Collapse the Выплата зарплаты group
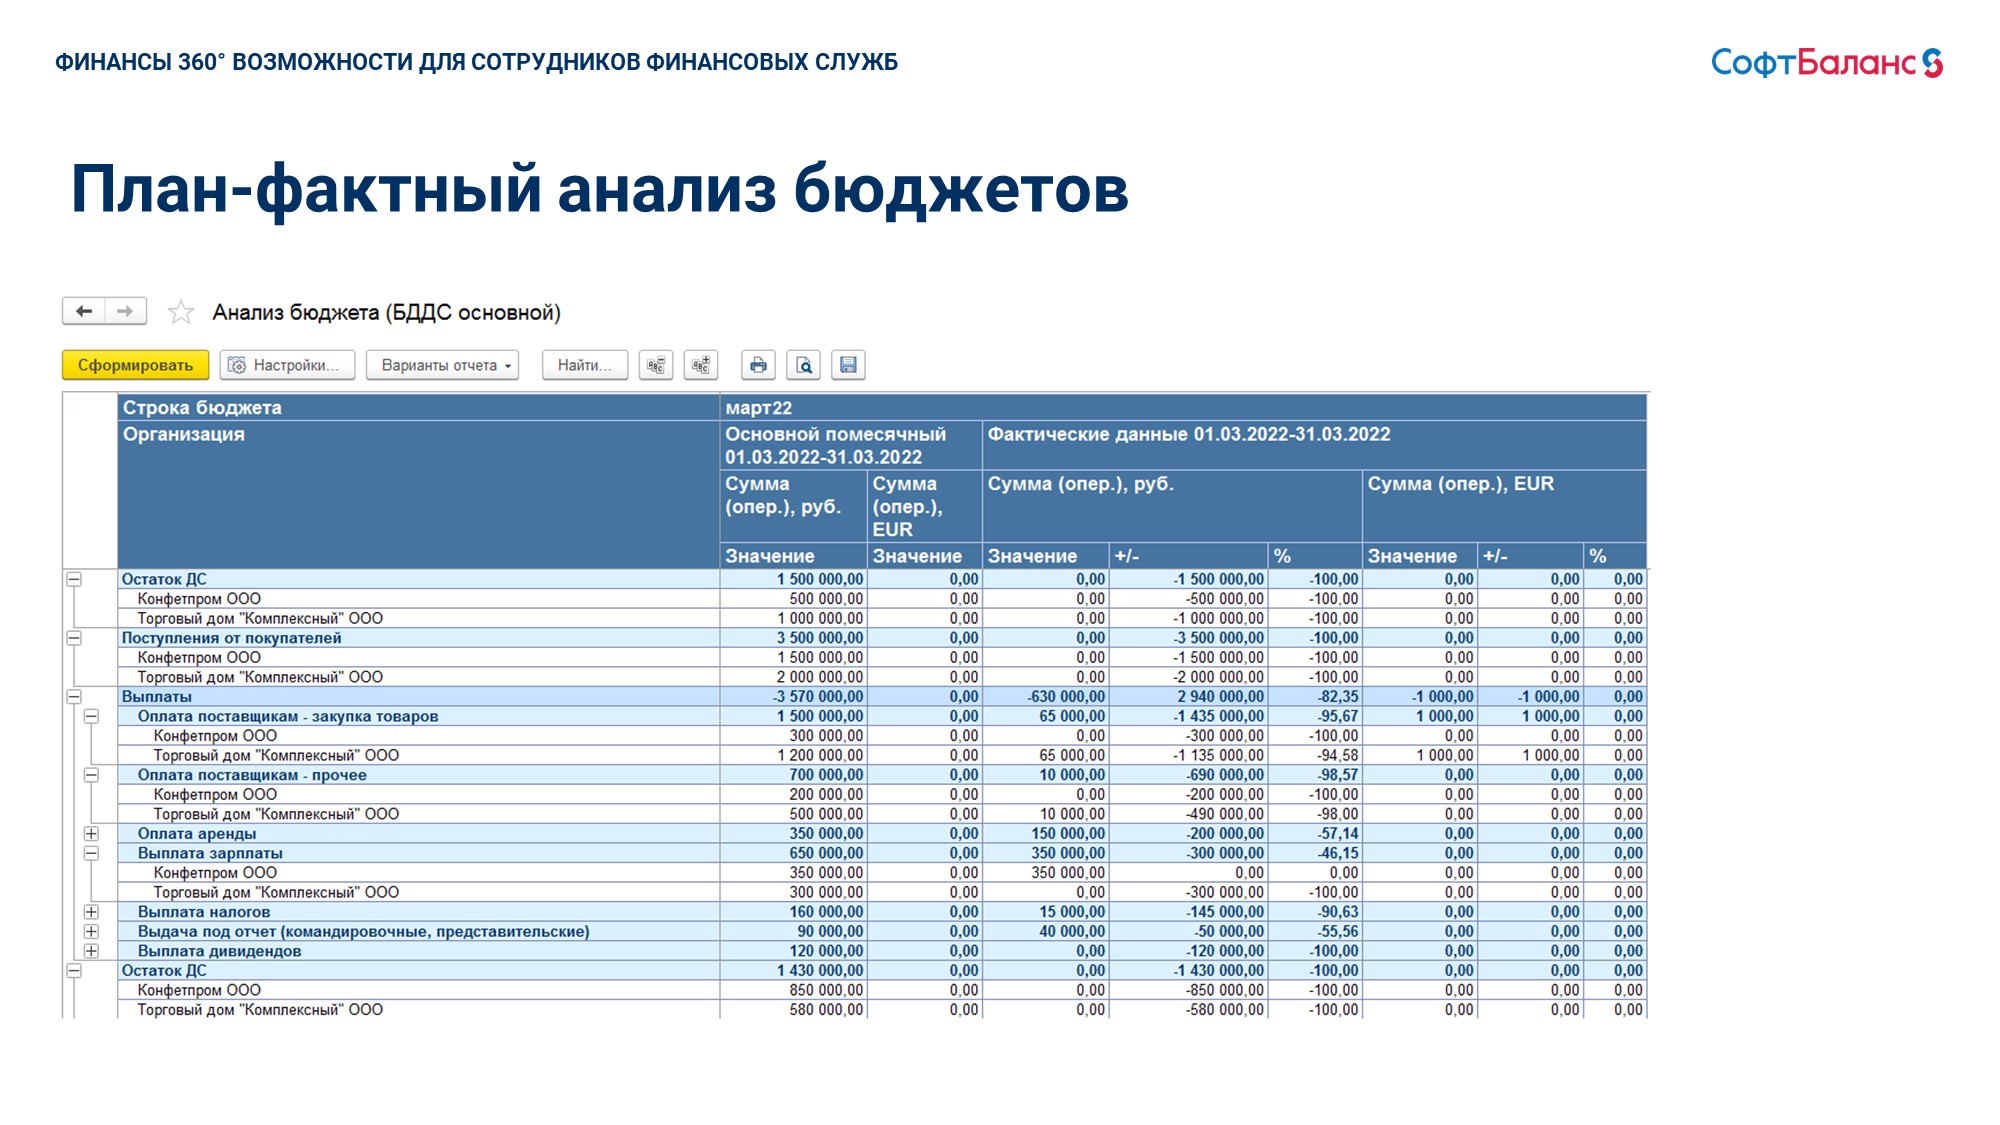Screen dimensions: 2000x1125 pyautogui.click(x=91, y=853)
